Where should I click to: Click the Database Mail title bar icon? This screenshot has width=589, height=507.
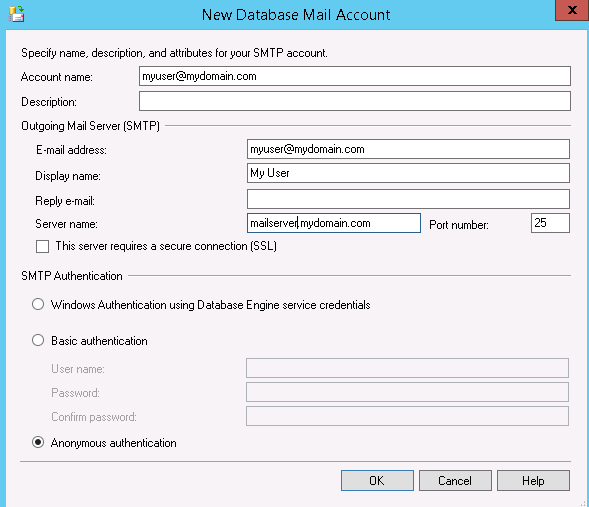pyautogui.click(x=17, y=14)
